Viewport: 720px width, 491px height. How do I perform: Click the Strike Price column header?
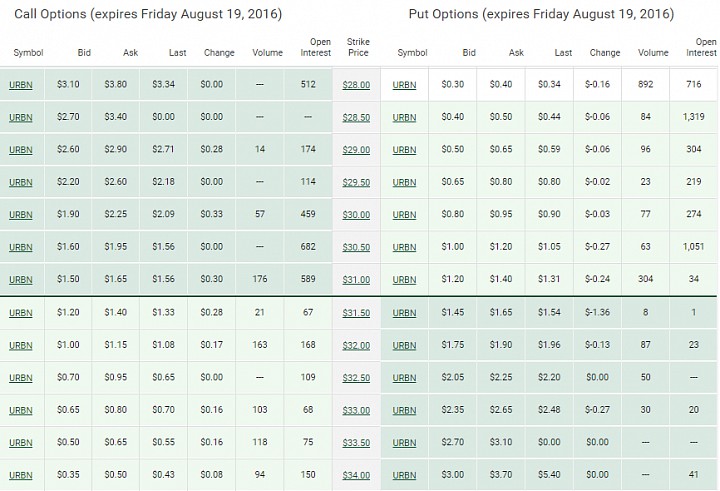358,47
